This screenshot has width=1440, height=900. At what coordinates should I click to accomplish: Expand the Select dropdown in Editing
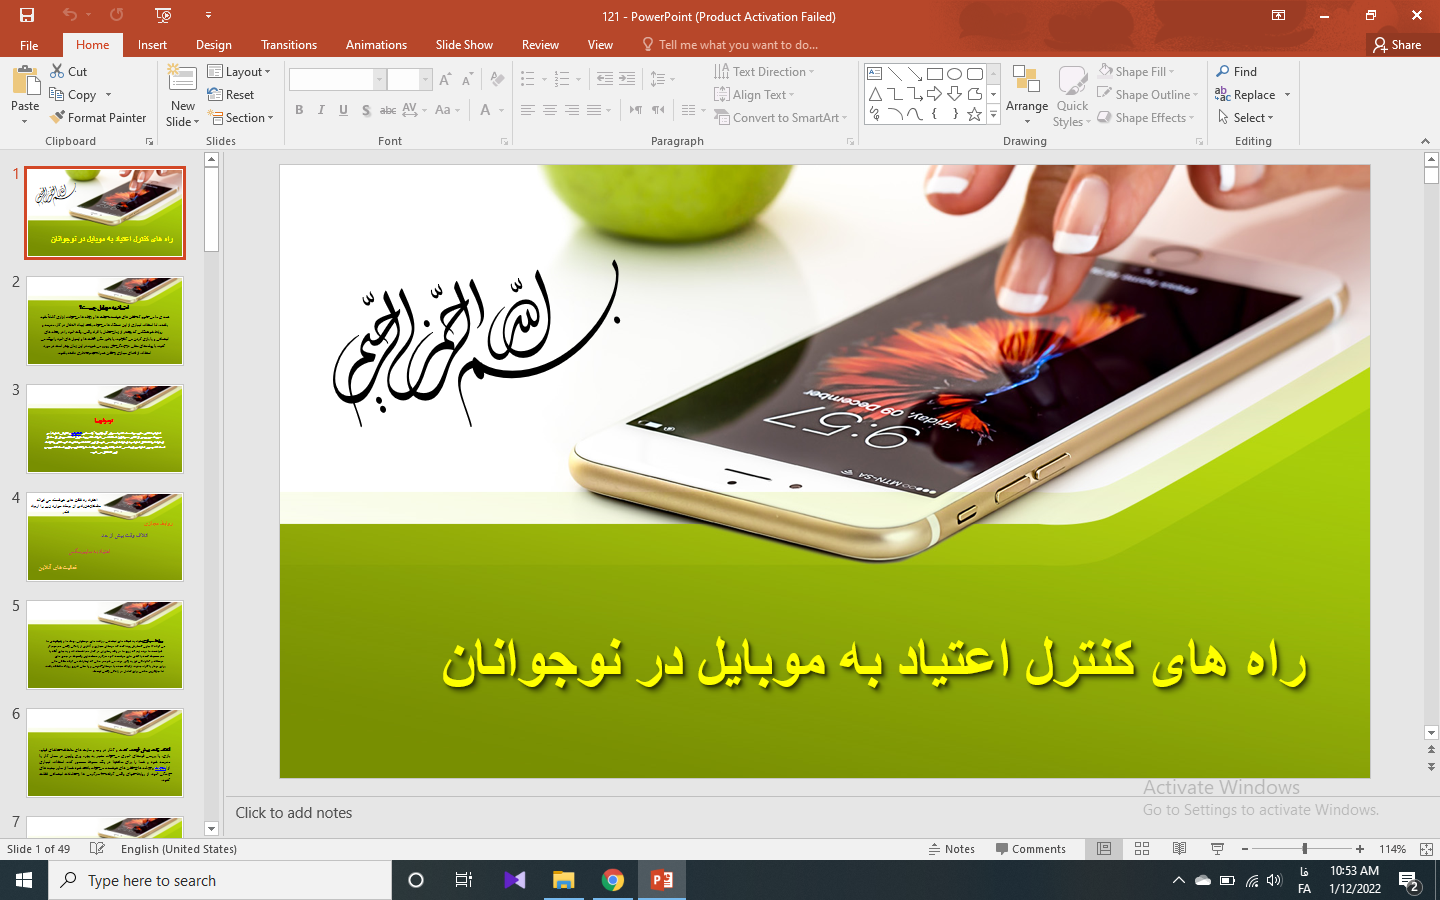(1246, 118)
